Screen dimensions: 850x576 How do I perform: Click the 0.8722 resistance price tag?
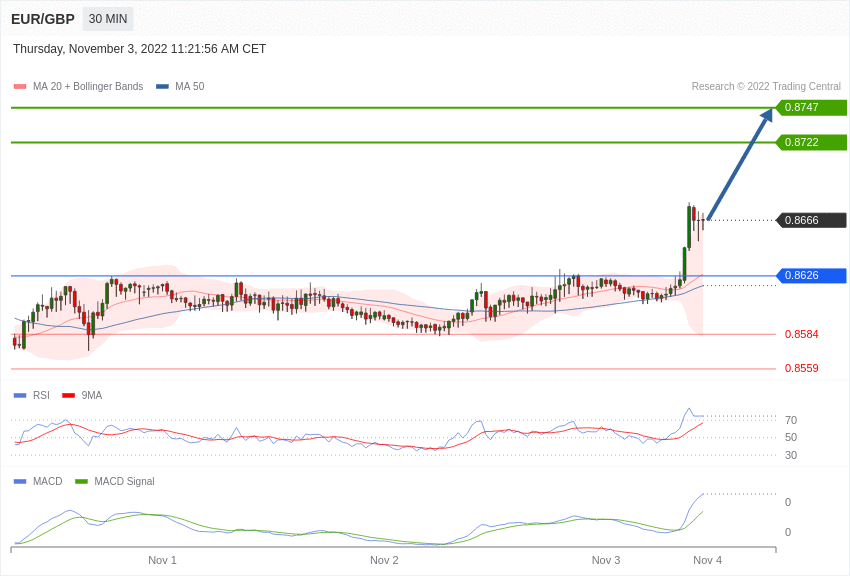point(811,143)
